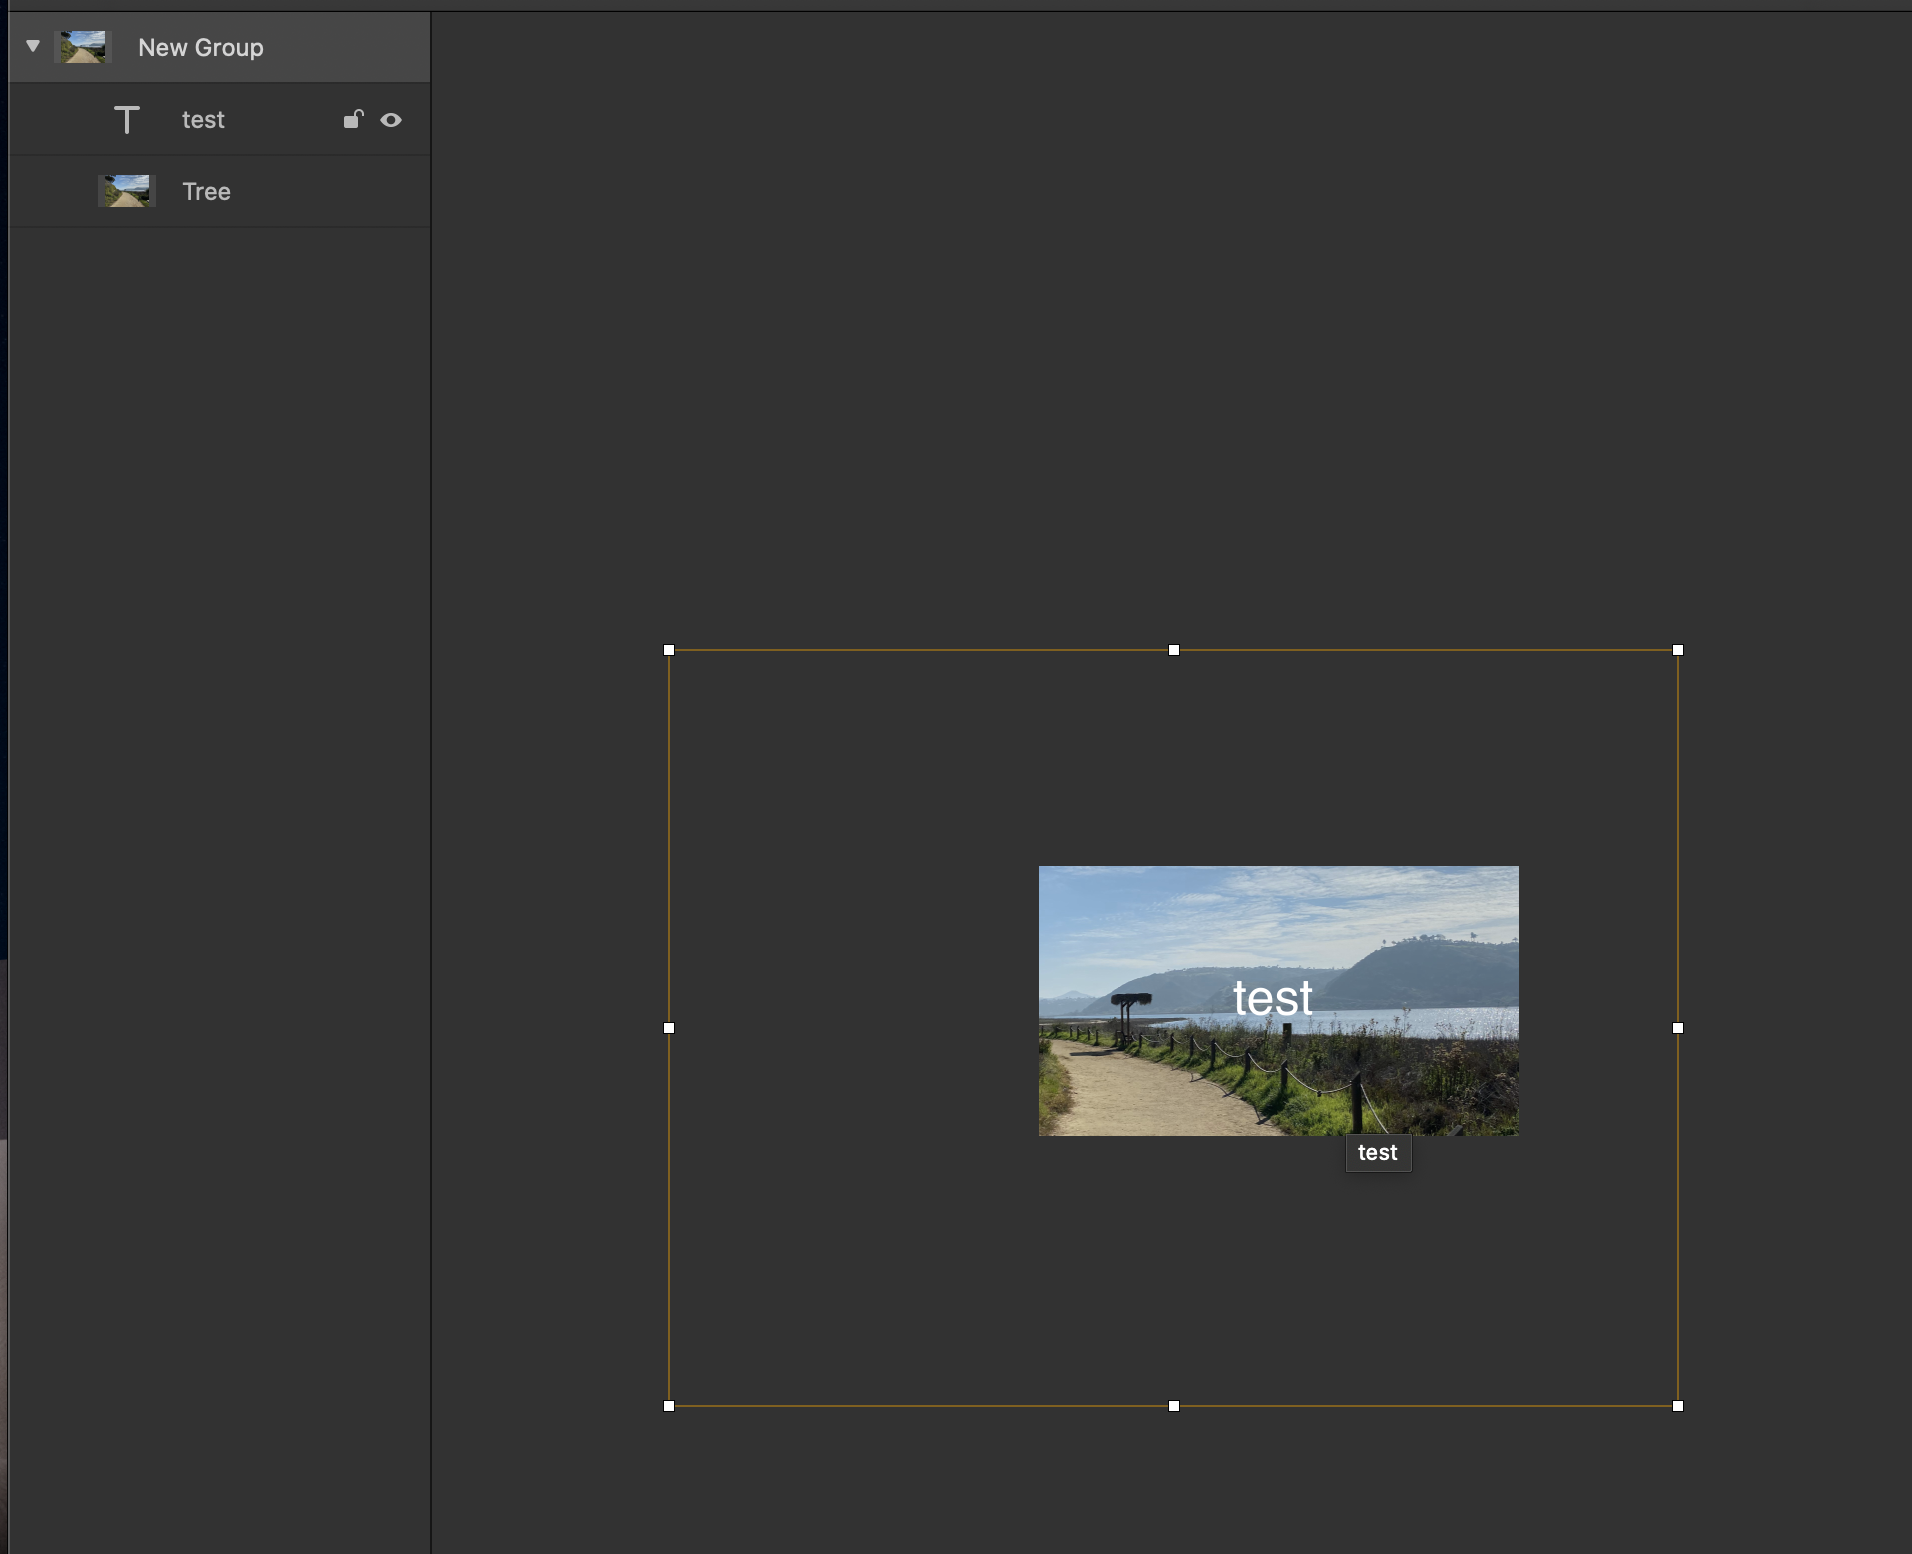Grab the bottom-right selection handle
Image resolution: width=1912 pixels, height=1554 pixels.
point(1678,1406)
